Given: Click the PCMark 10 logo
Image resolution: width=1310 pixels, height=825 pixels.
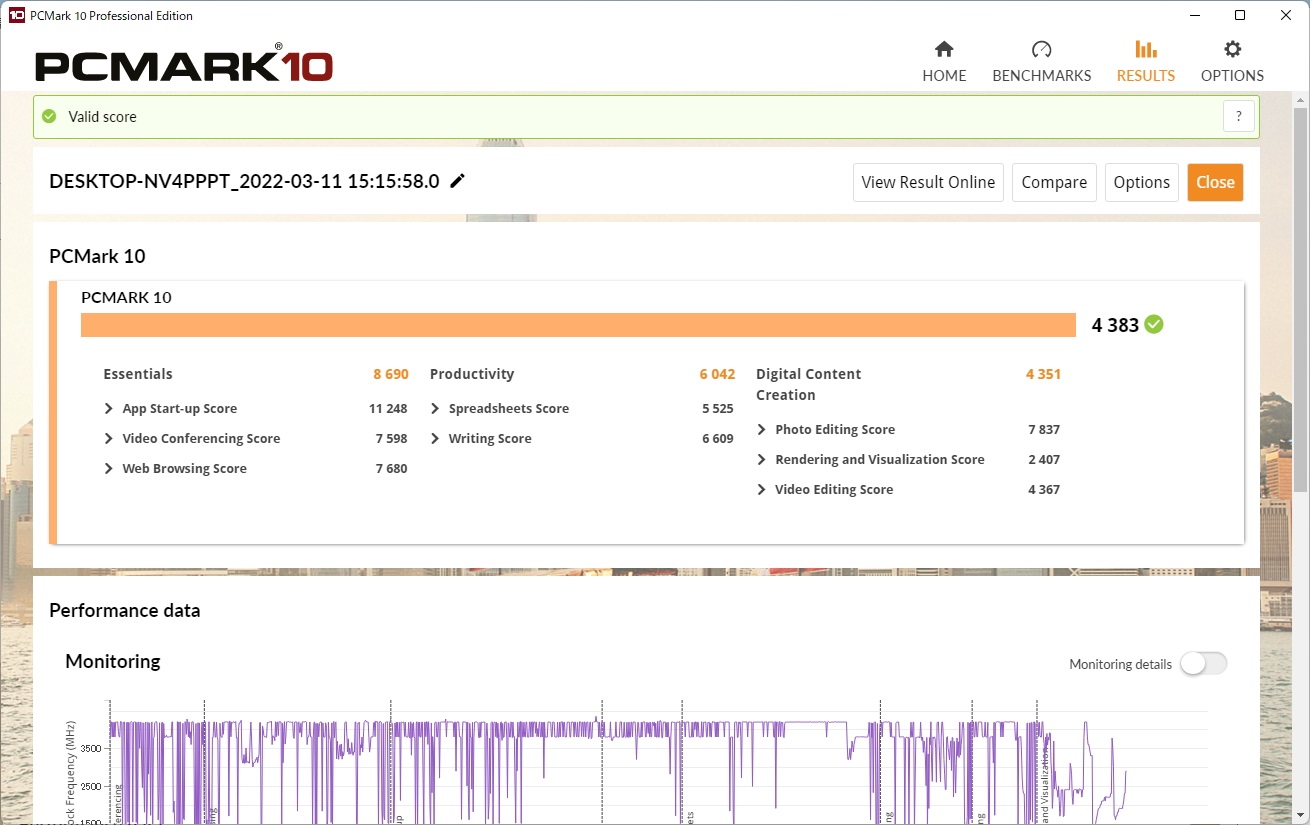Looking at the screenshot, I should pyautogui.click(x=184, y=65).
